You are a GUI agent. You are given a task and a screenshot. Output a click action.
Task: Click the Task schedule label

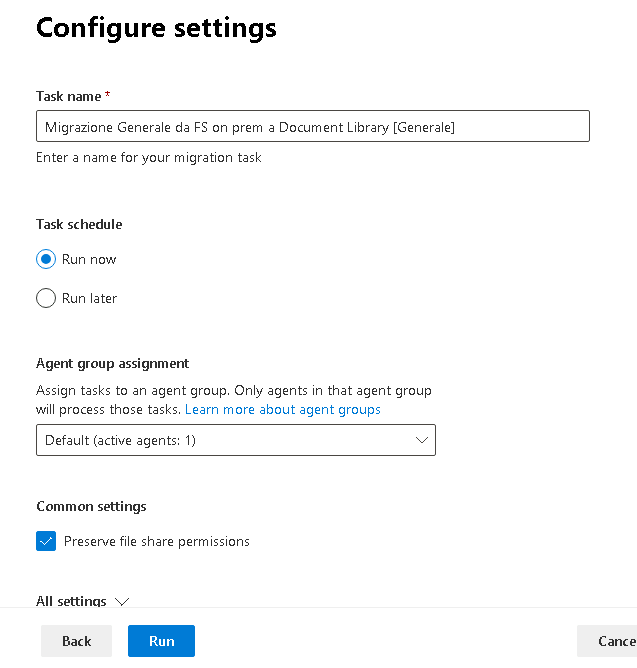coord(79,224)
